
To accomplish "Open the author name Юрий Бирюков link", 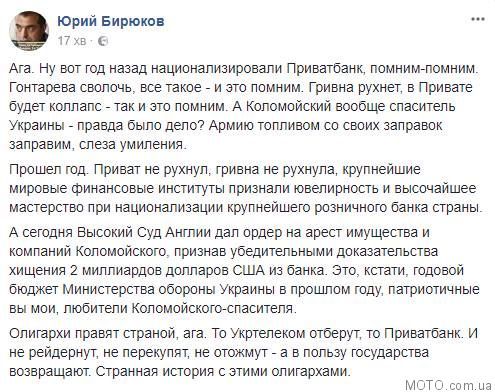I will click(x=111, y=21).
